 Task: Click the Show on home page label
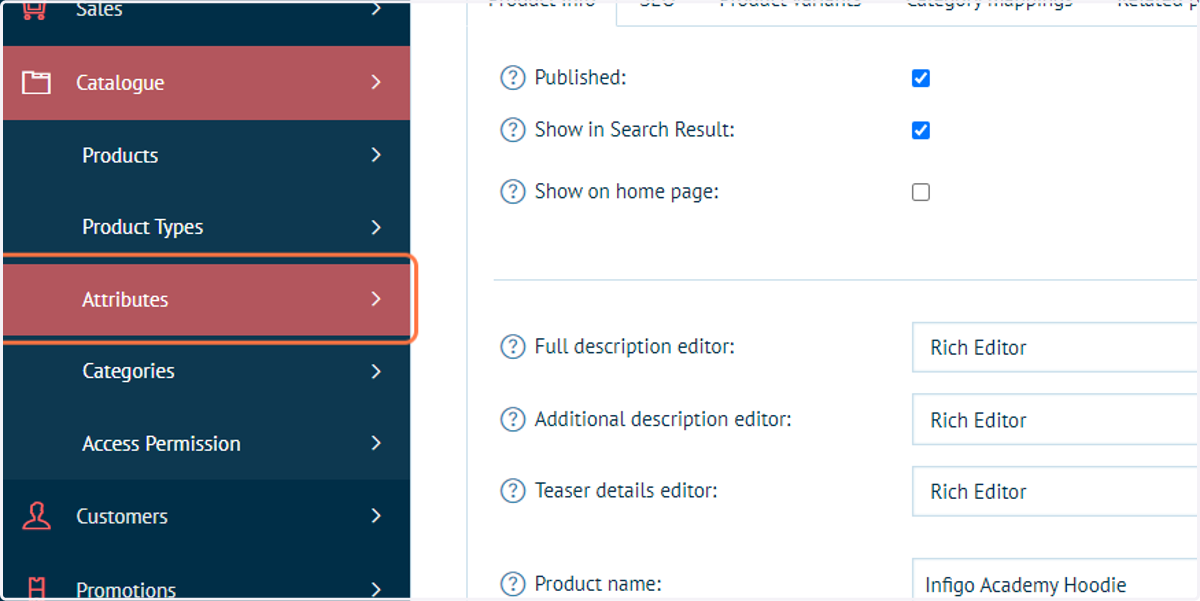tap(626, 192)
